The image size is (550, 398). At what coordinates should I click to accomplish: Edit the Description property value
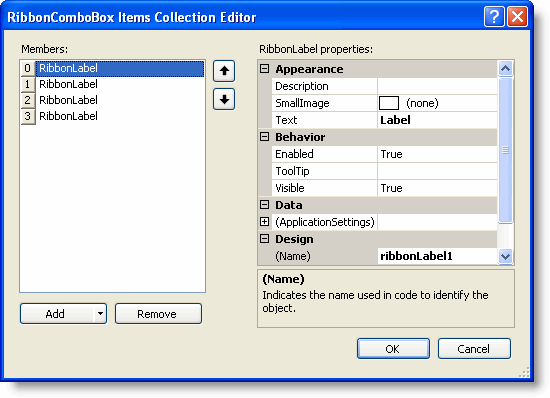coord(437,86)
